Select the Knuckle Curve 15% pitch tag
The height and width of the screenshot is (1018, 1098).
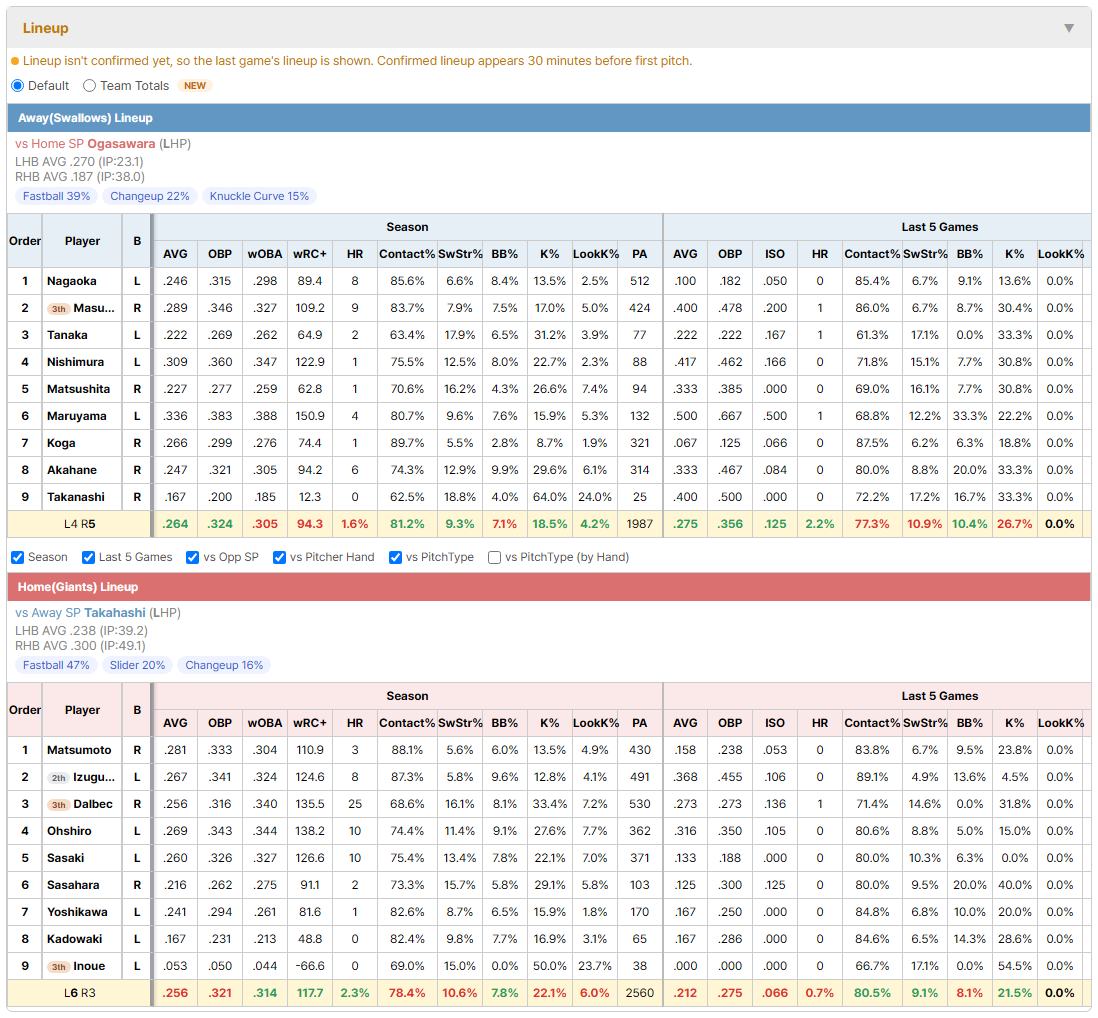click(x=259, y=196)
